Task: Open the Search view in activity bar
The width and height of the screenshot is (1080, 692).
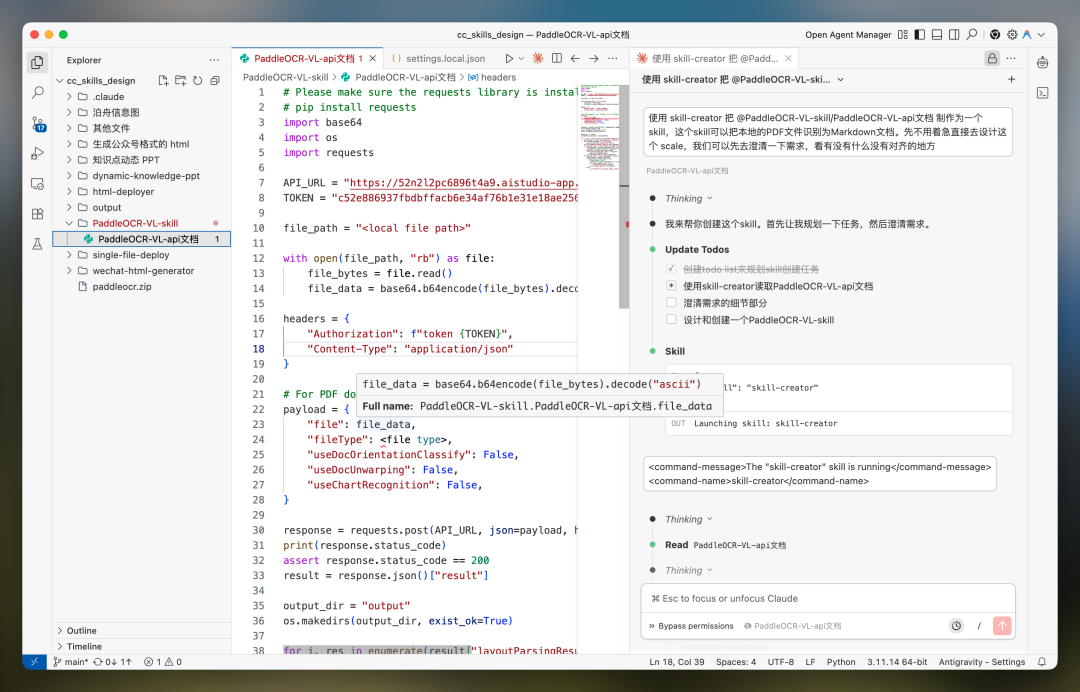Action: click(37, 92)
